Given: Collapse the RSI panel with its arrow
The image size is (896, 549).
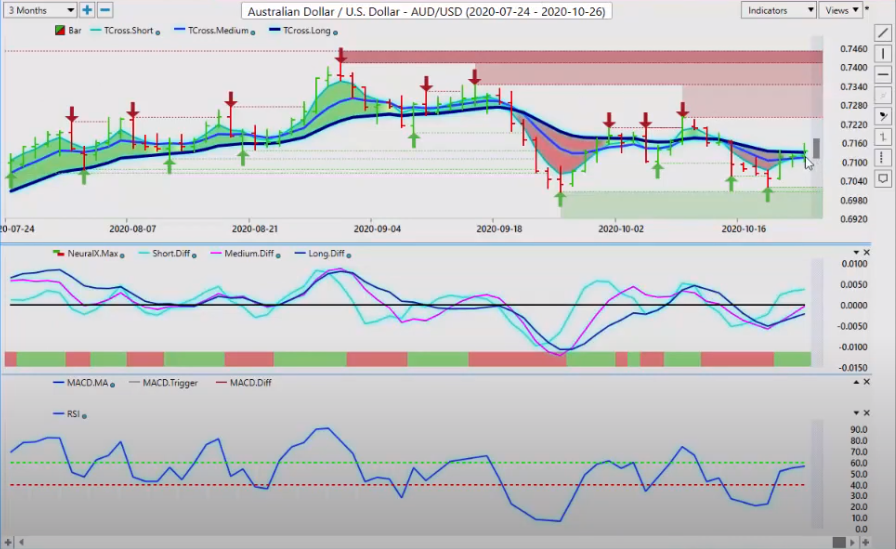Looking at the screenshot, I should point(856,412).
